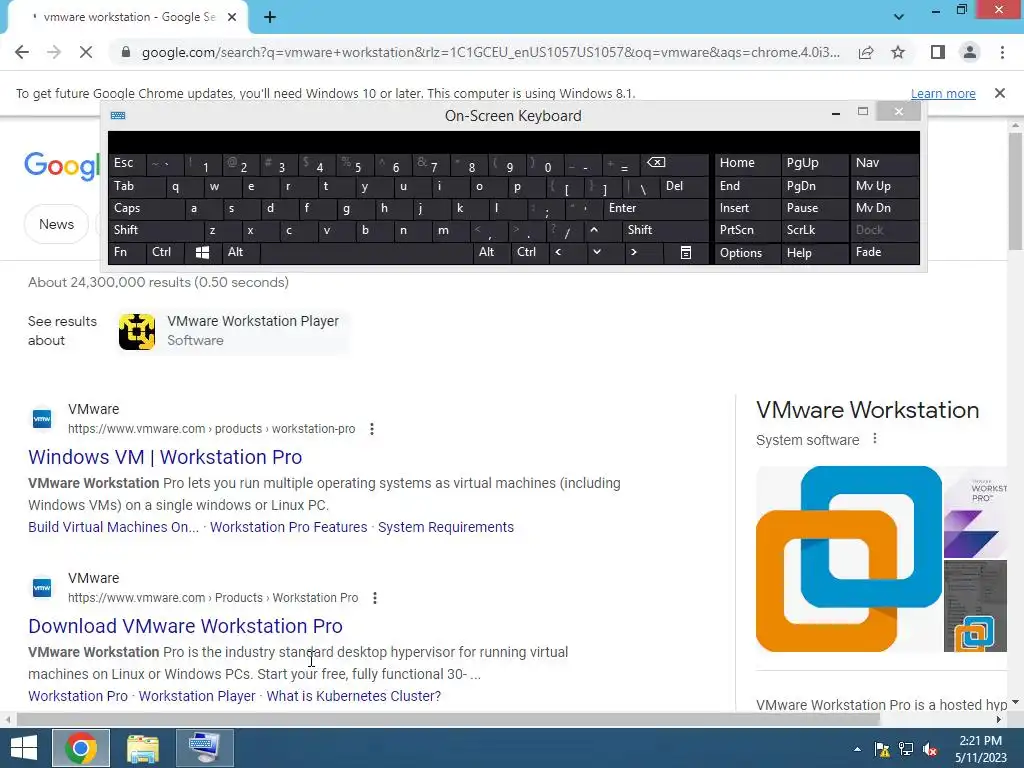Open the Windows Start button
This screenshot has height=768, width=1024.
[24, 748]
